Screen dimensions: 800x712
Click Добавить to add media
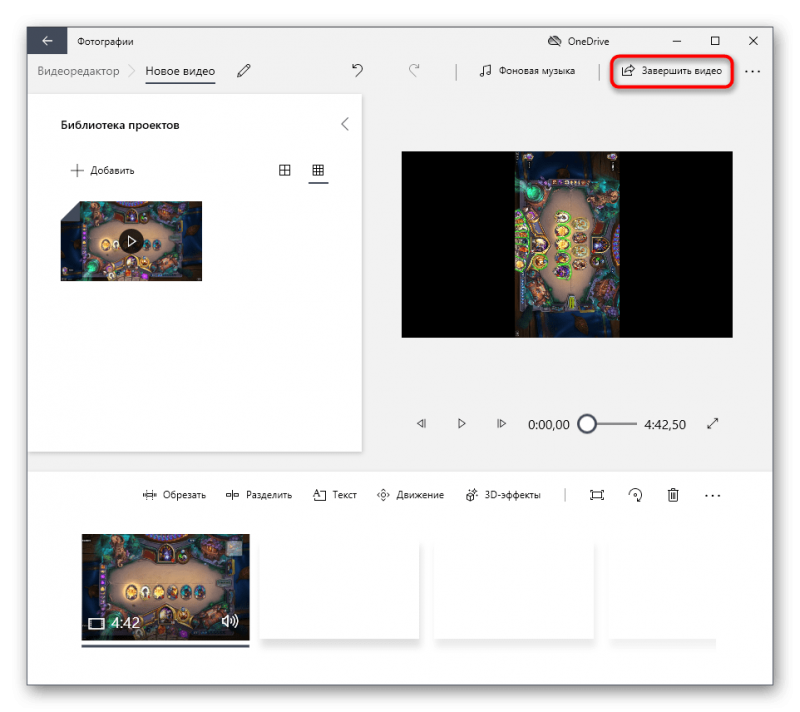coord(103,170)
